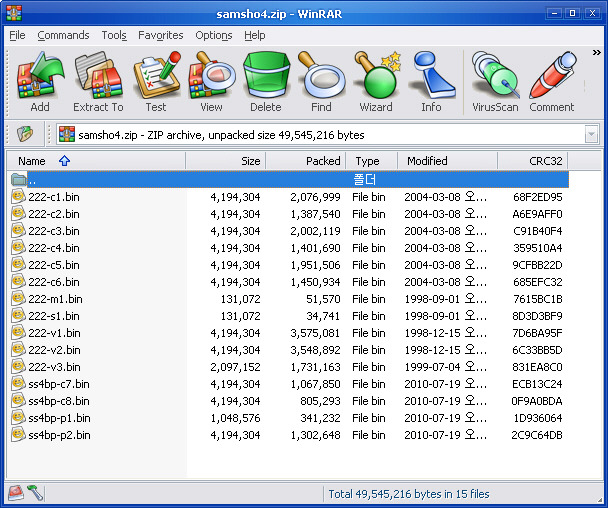Click the Extract To toolbar icon
The height and width of the screenshot is (508, 608).
coord(98,81)
